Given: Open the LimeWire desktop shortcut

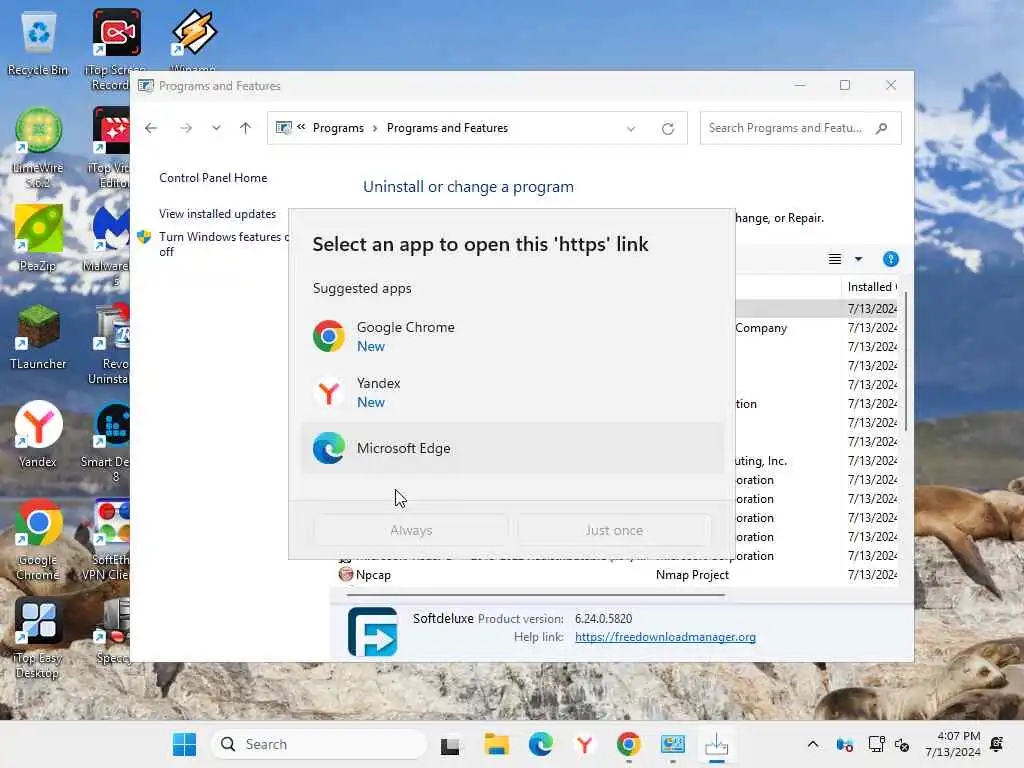Looking at the screenshot, I should (x=38, y=148).
